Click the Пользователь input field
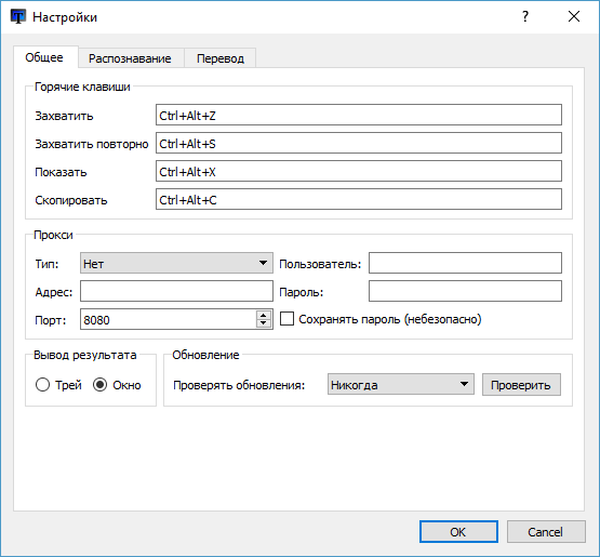Screen dimensions: 600x557 coord(465,263)
